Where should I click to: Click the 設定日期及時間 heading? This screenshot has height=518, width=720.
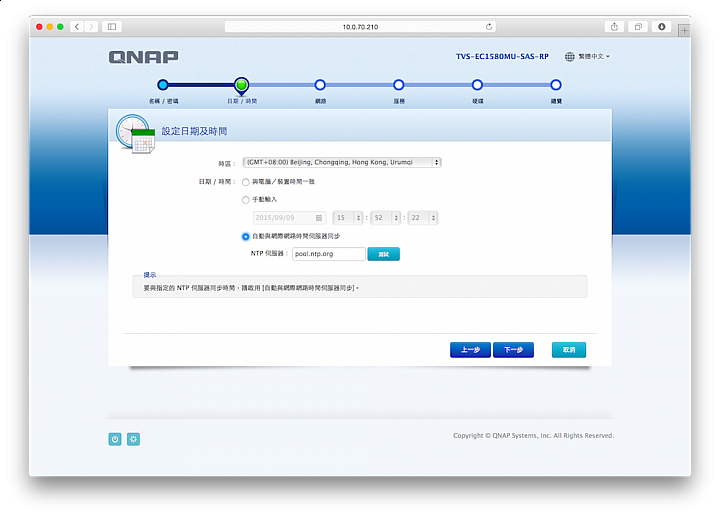tap(194, 131)
